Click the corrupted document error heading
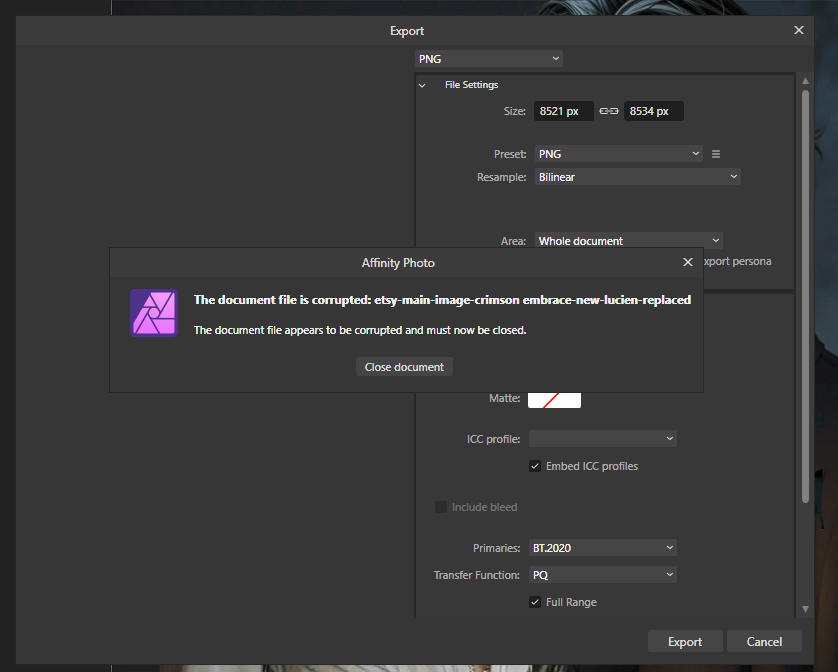 point(443,300)
